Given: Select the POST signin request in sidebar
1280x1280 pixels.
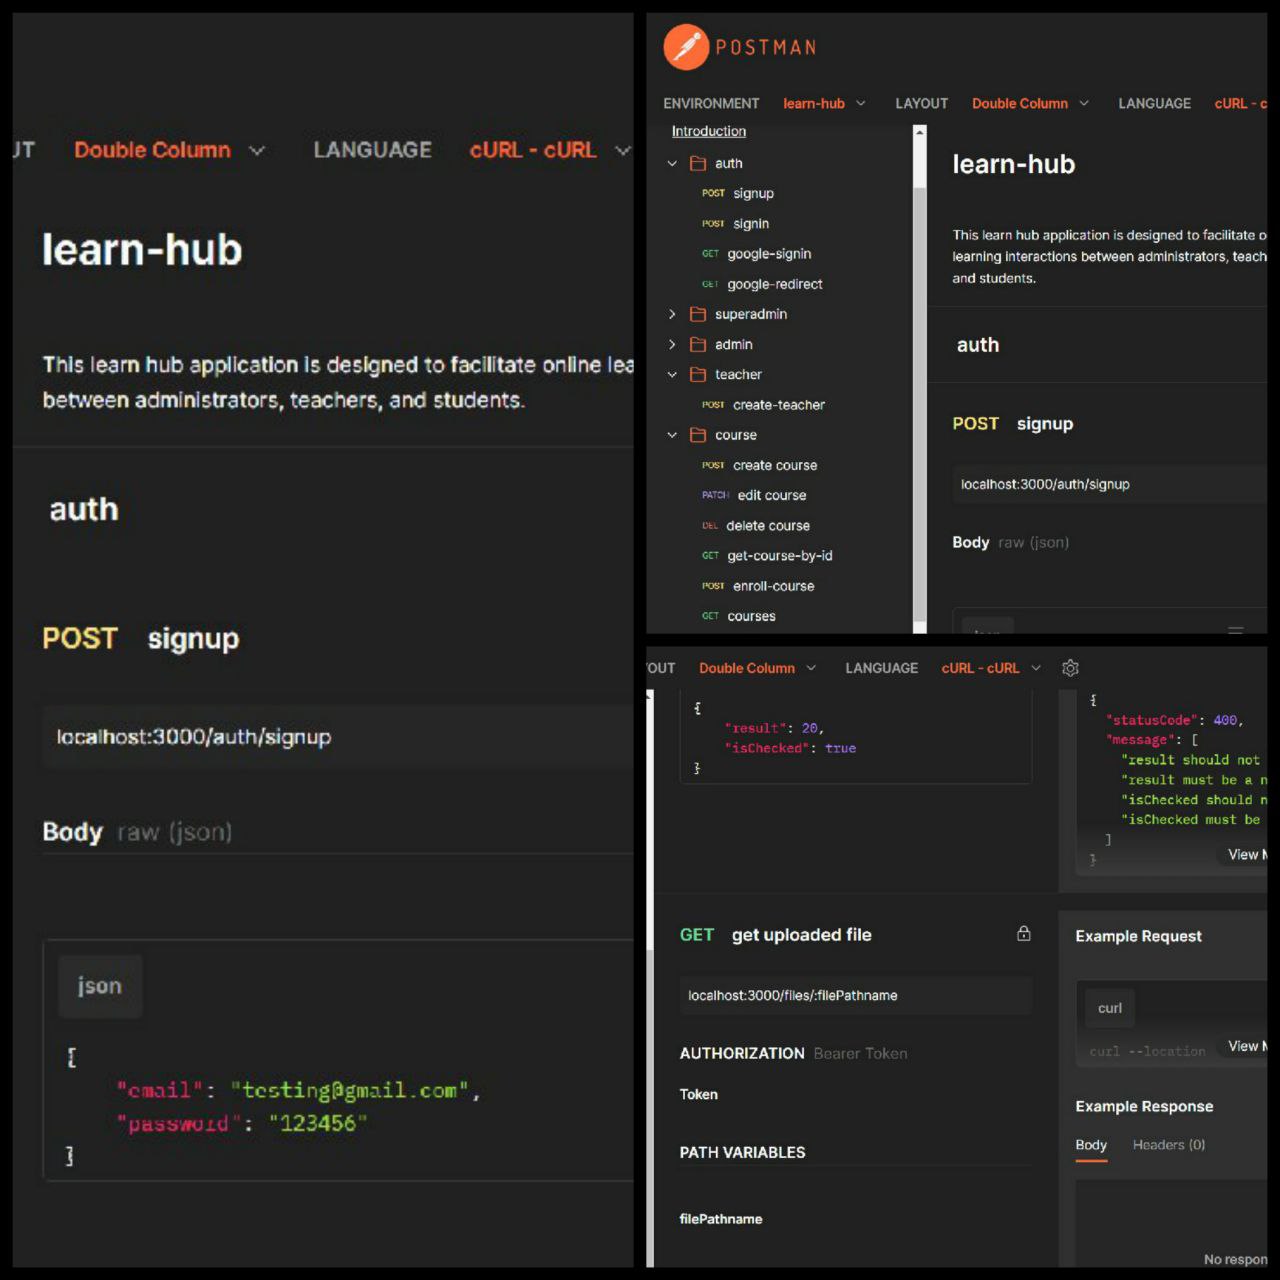Looking at the screenshot, I should 735,224.
